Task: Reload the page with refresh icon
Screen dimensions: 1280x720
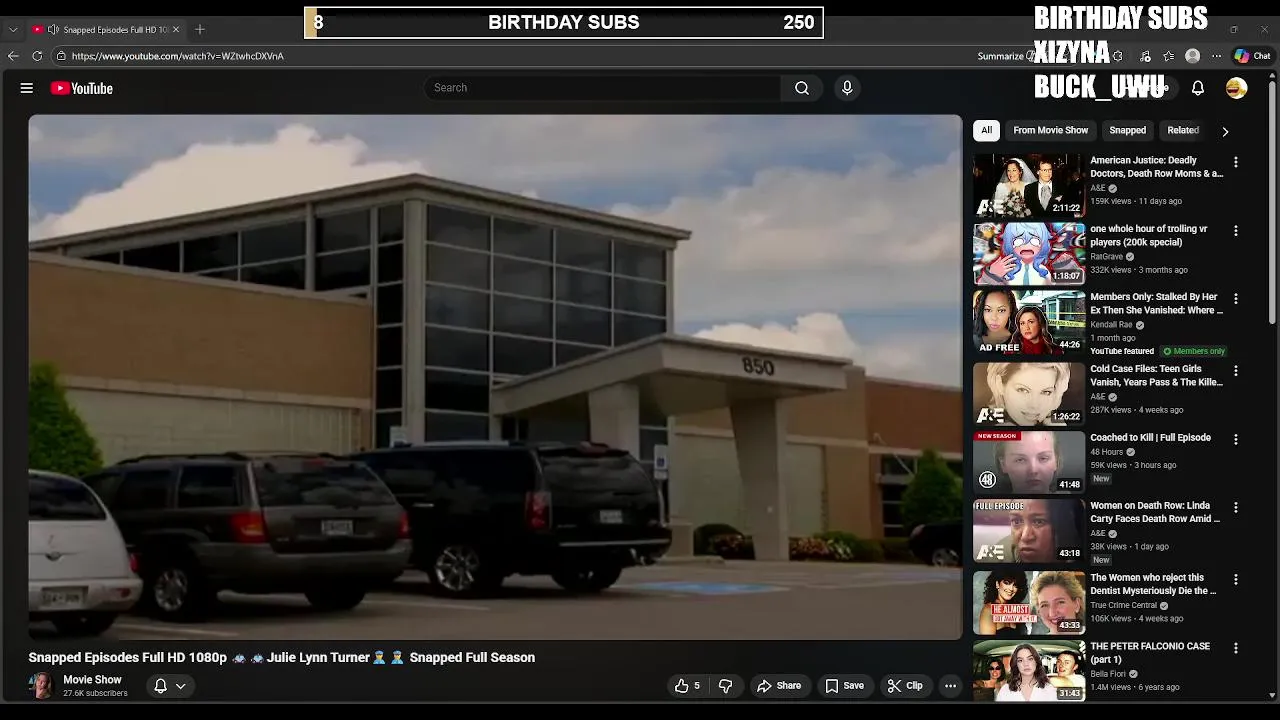Action: pos(37,56)
